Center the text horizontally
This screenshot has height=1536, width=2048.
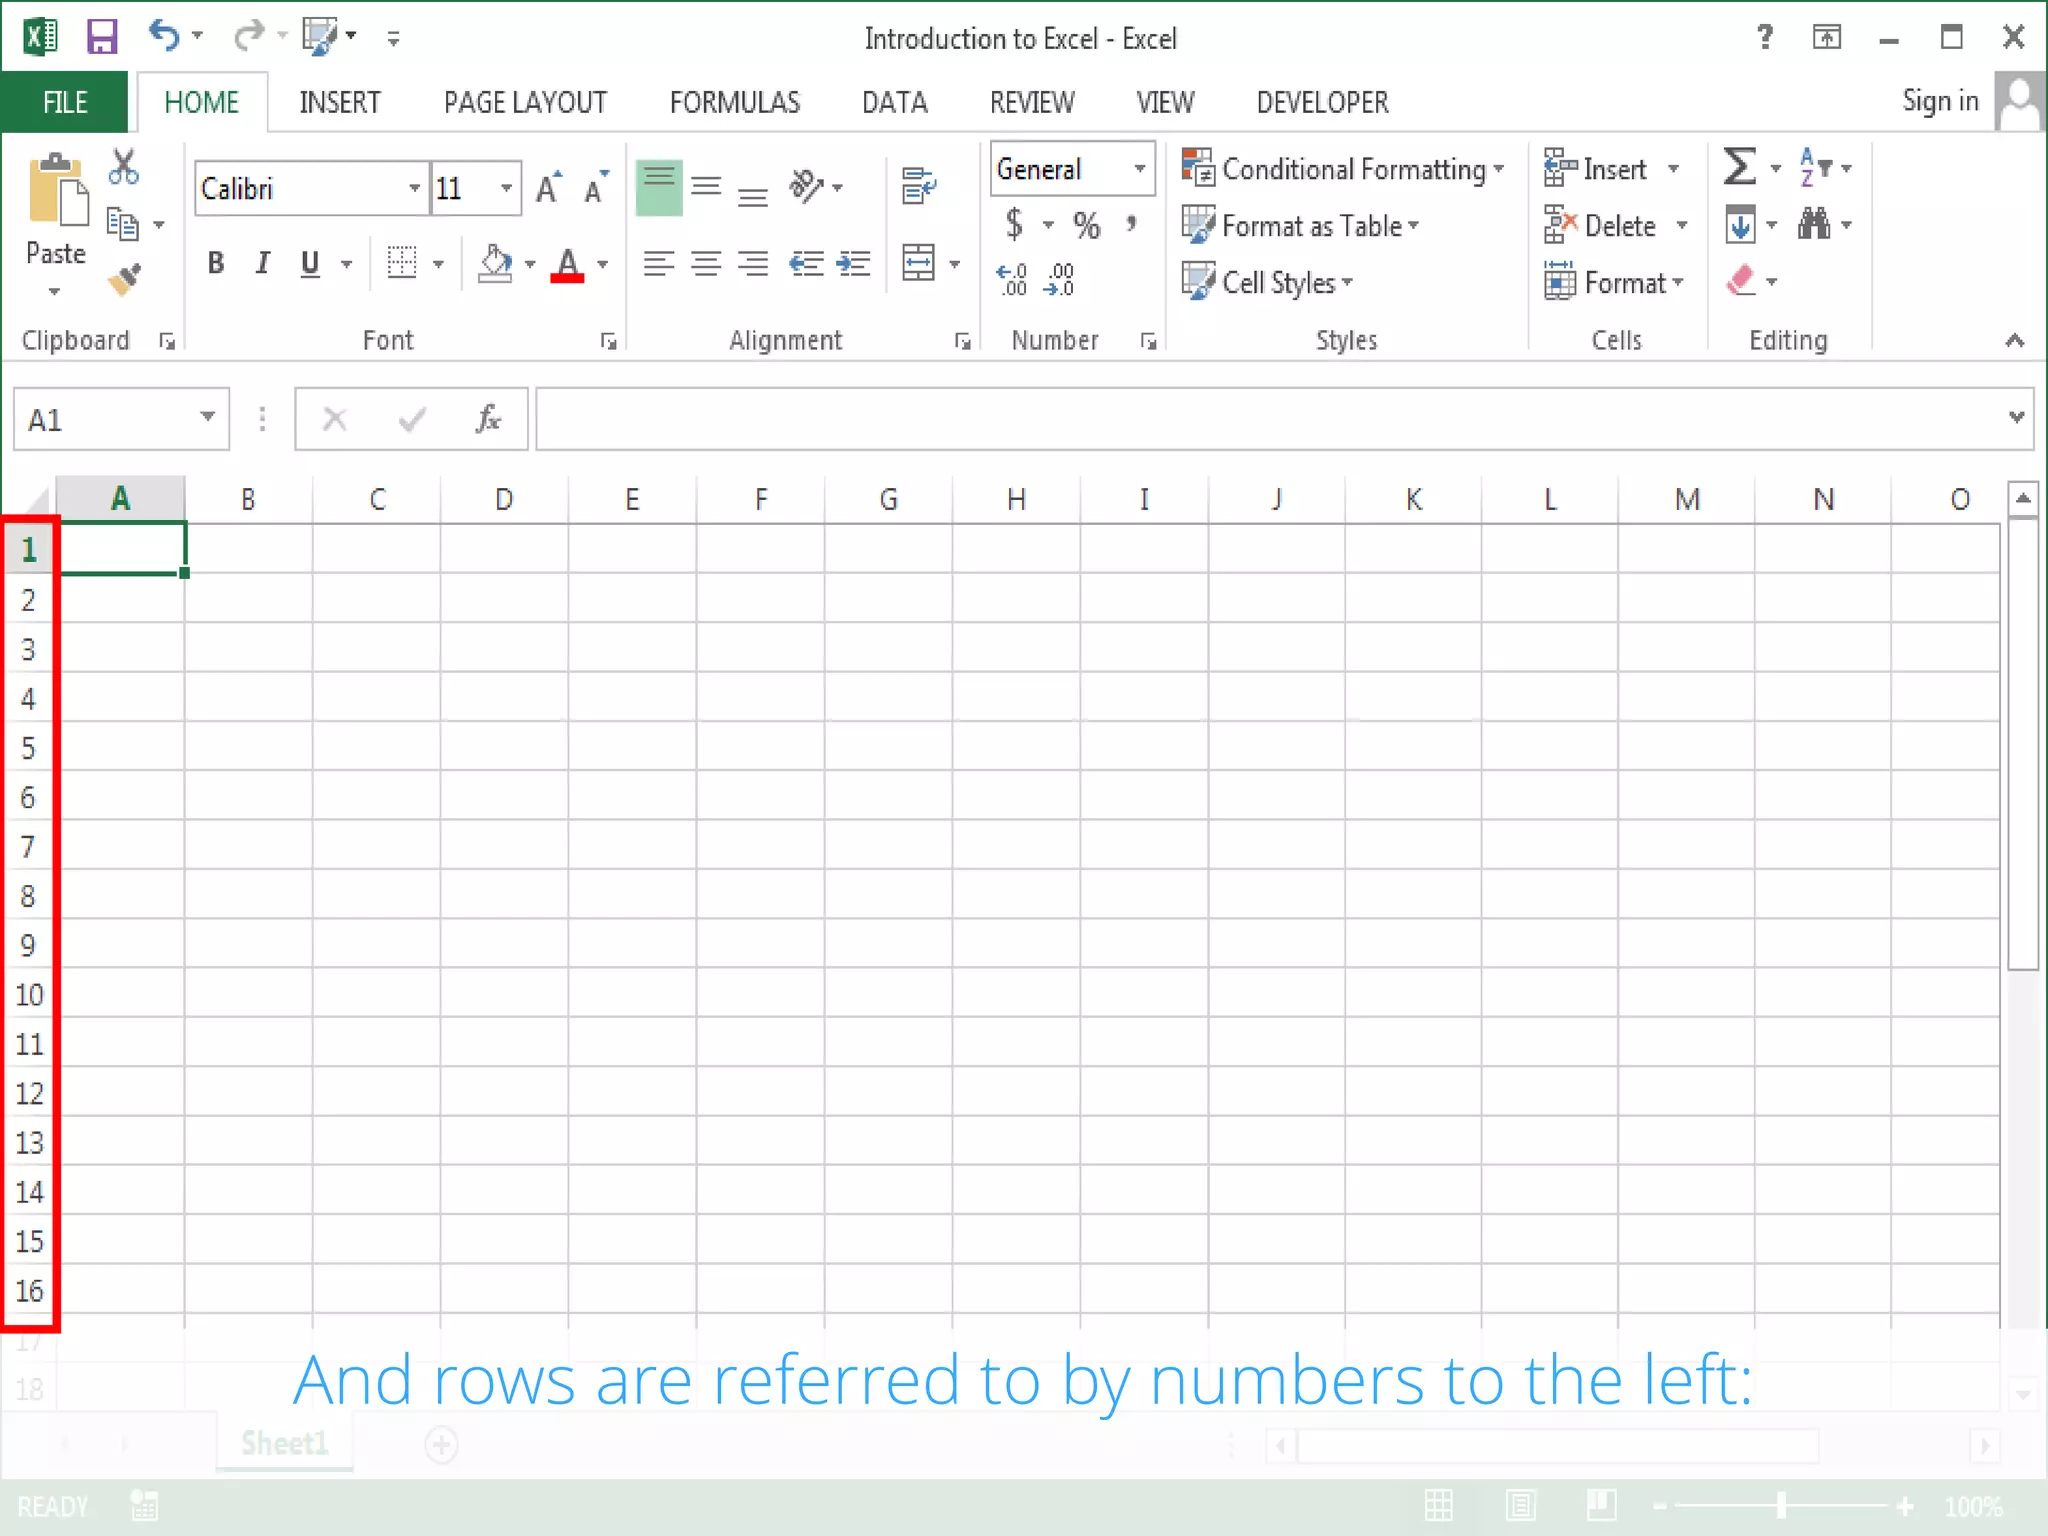[x=706, y=264]
